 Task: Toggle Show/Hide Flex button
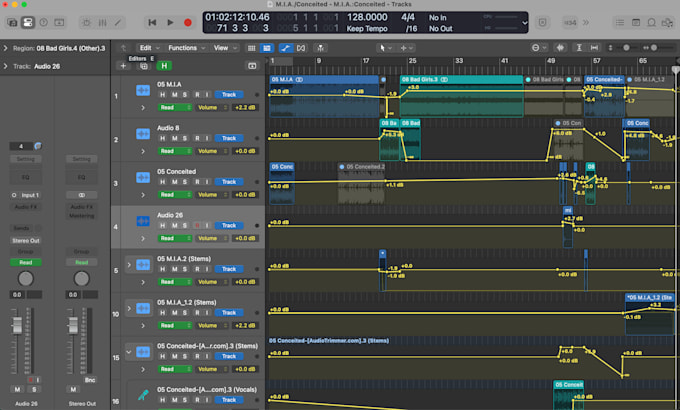301,48
